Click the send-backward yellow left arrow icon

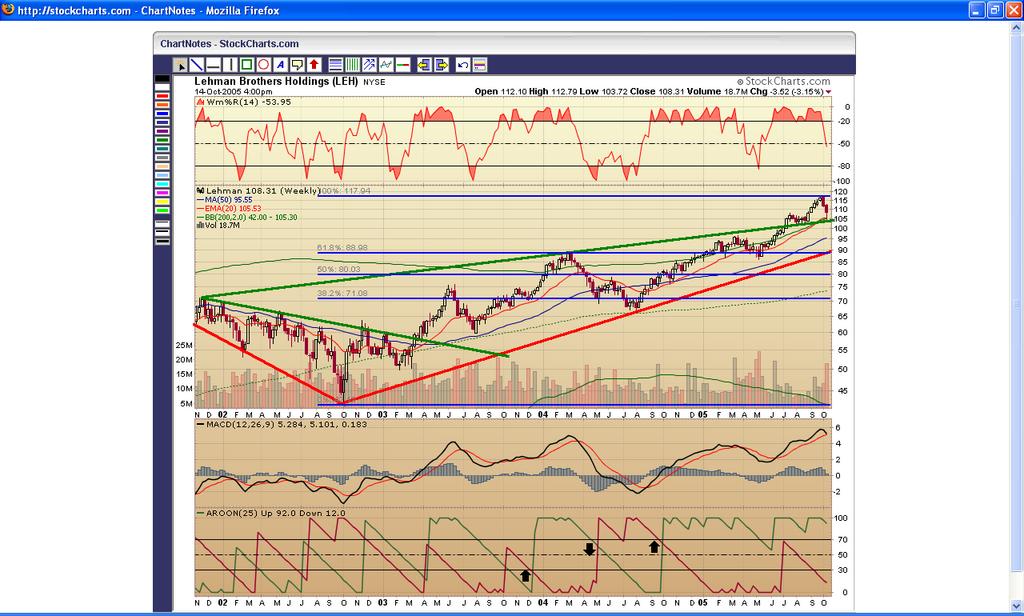click(x=424, y=65)
